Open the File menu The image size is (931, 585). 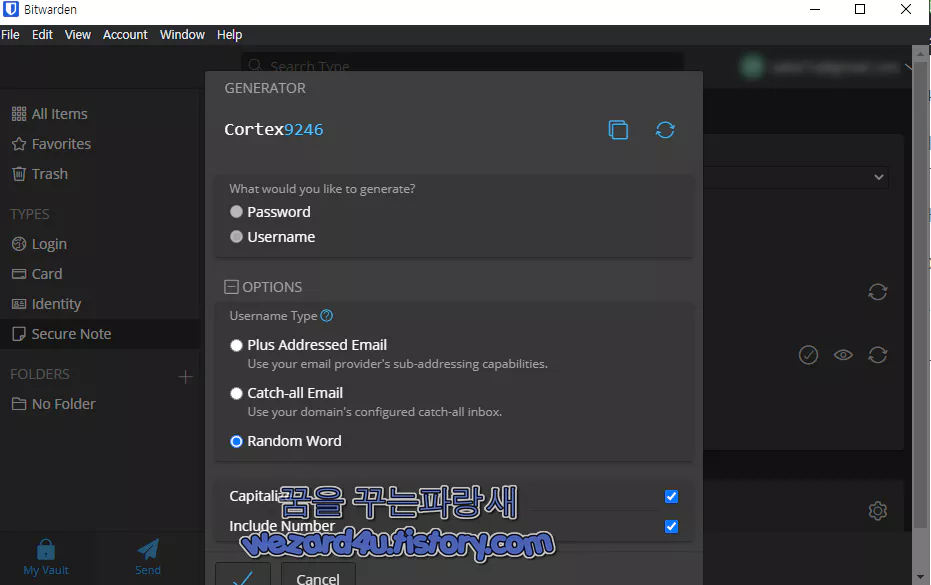10,34
